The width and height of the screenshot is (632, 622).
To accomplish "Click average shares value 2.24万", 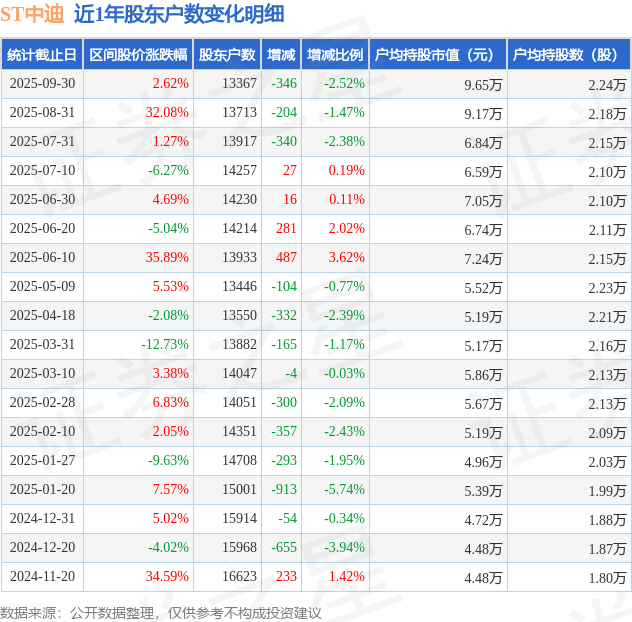I will click(x=607, y=85).
